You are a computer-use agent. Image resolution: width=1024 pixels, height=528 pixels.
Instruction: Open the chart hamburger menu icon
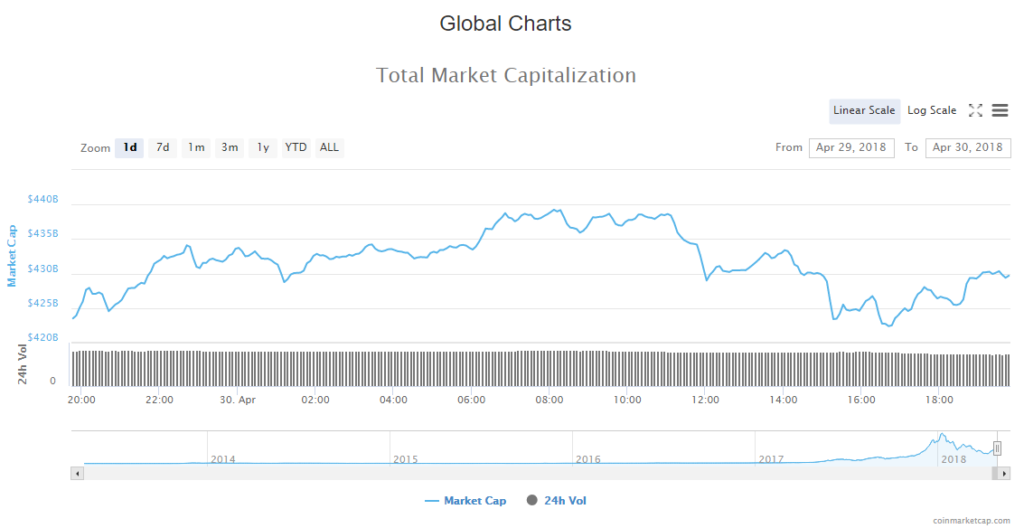pyautogui.click(x=1000, y=110)
